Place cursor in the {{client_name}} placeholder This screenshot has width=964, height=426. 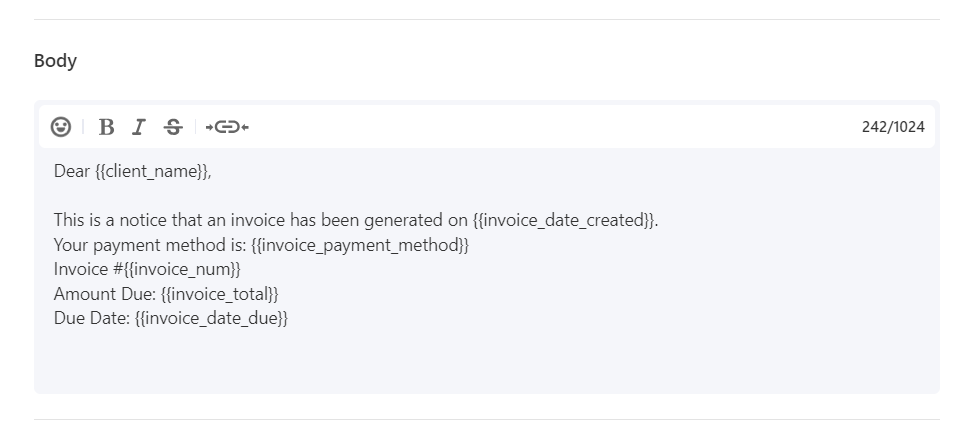coord(151,171)
